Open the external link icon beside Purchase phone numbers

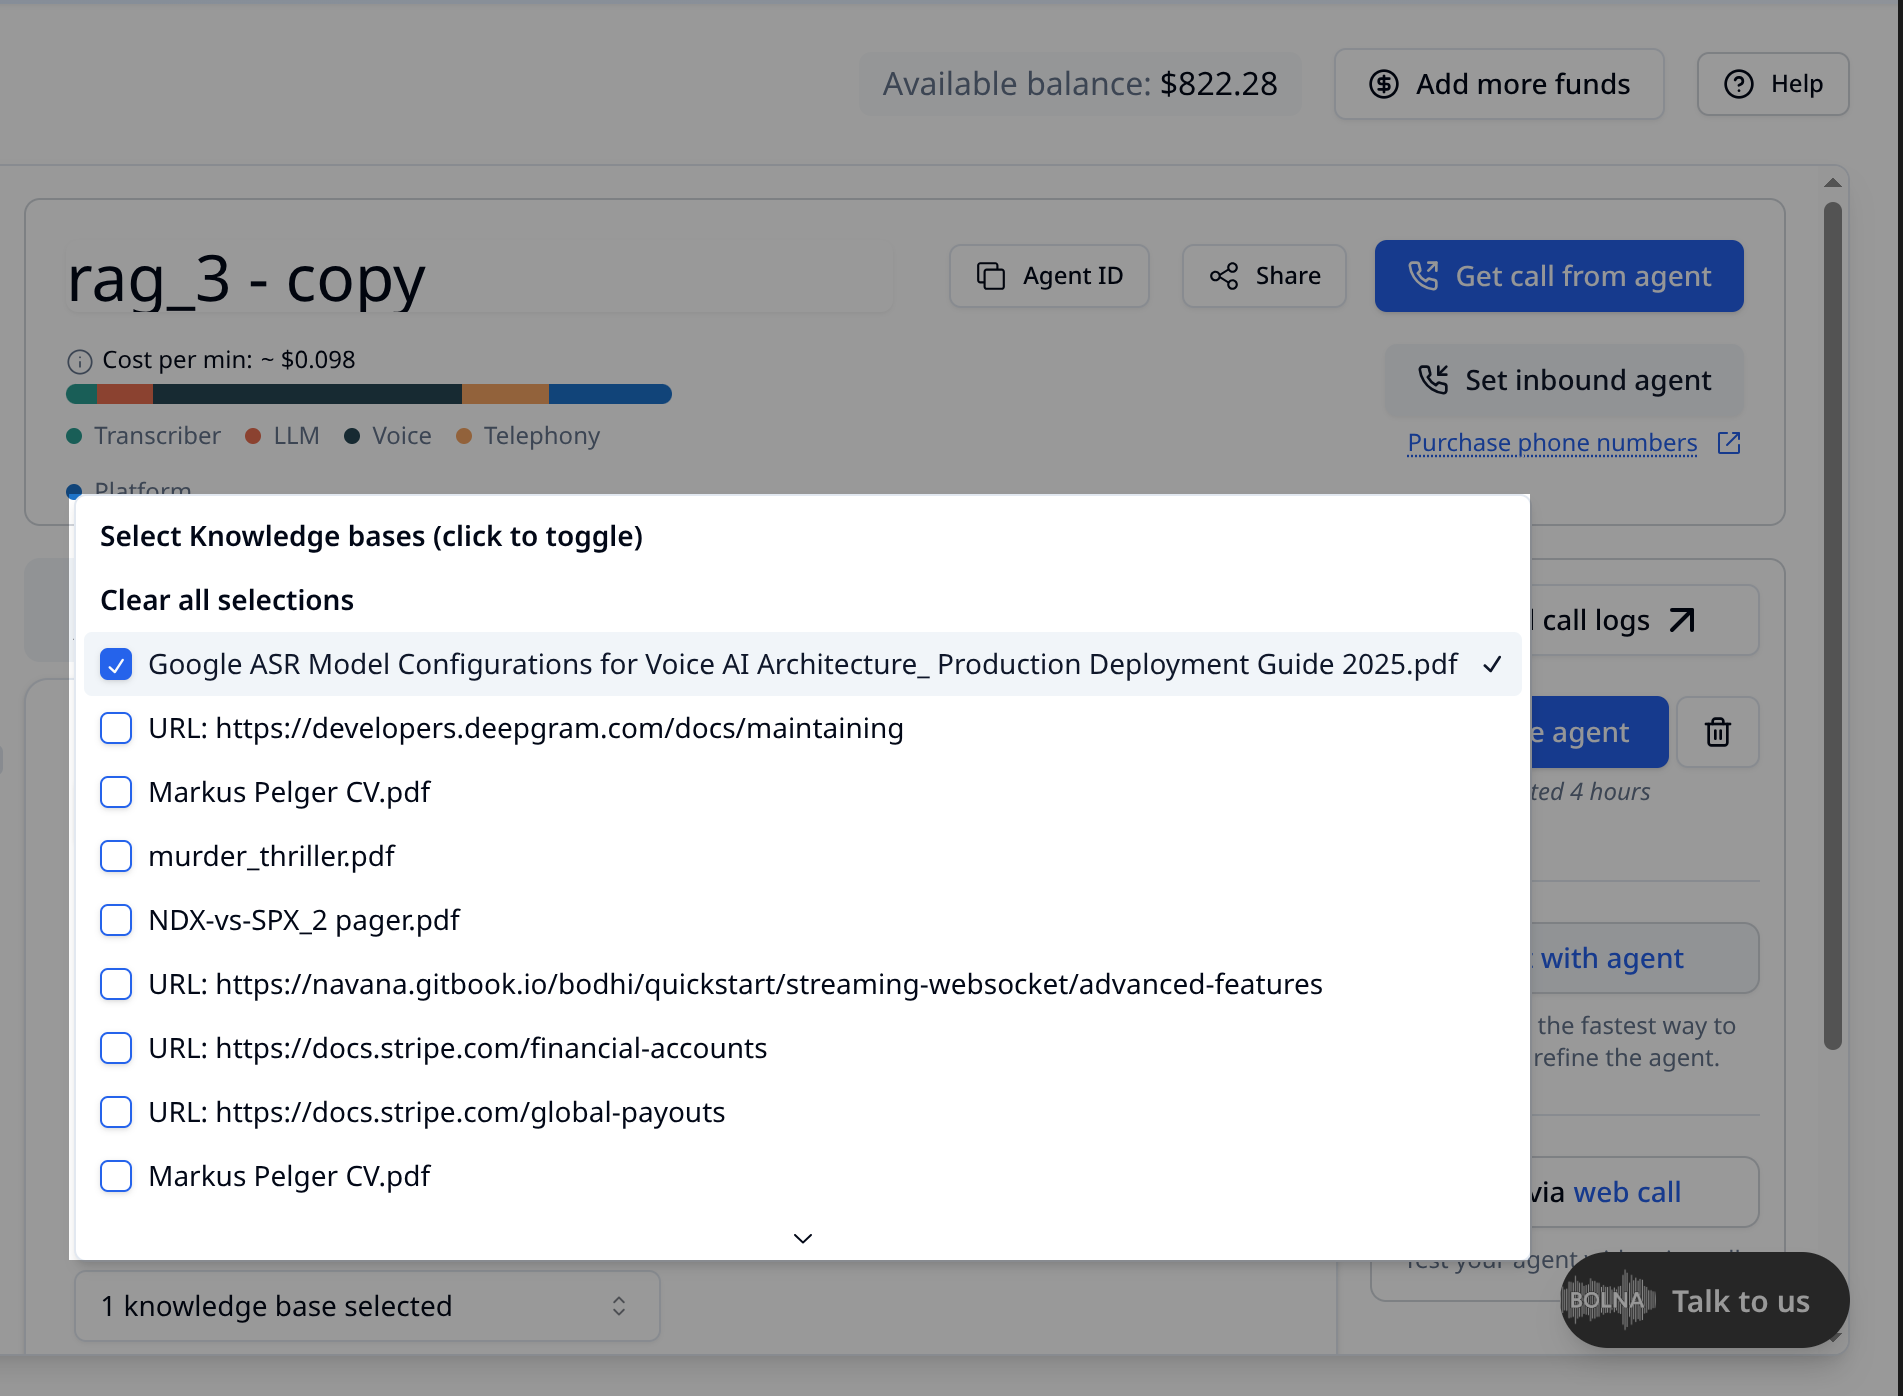pos(1729,443)
